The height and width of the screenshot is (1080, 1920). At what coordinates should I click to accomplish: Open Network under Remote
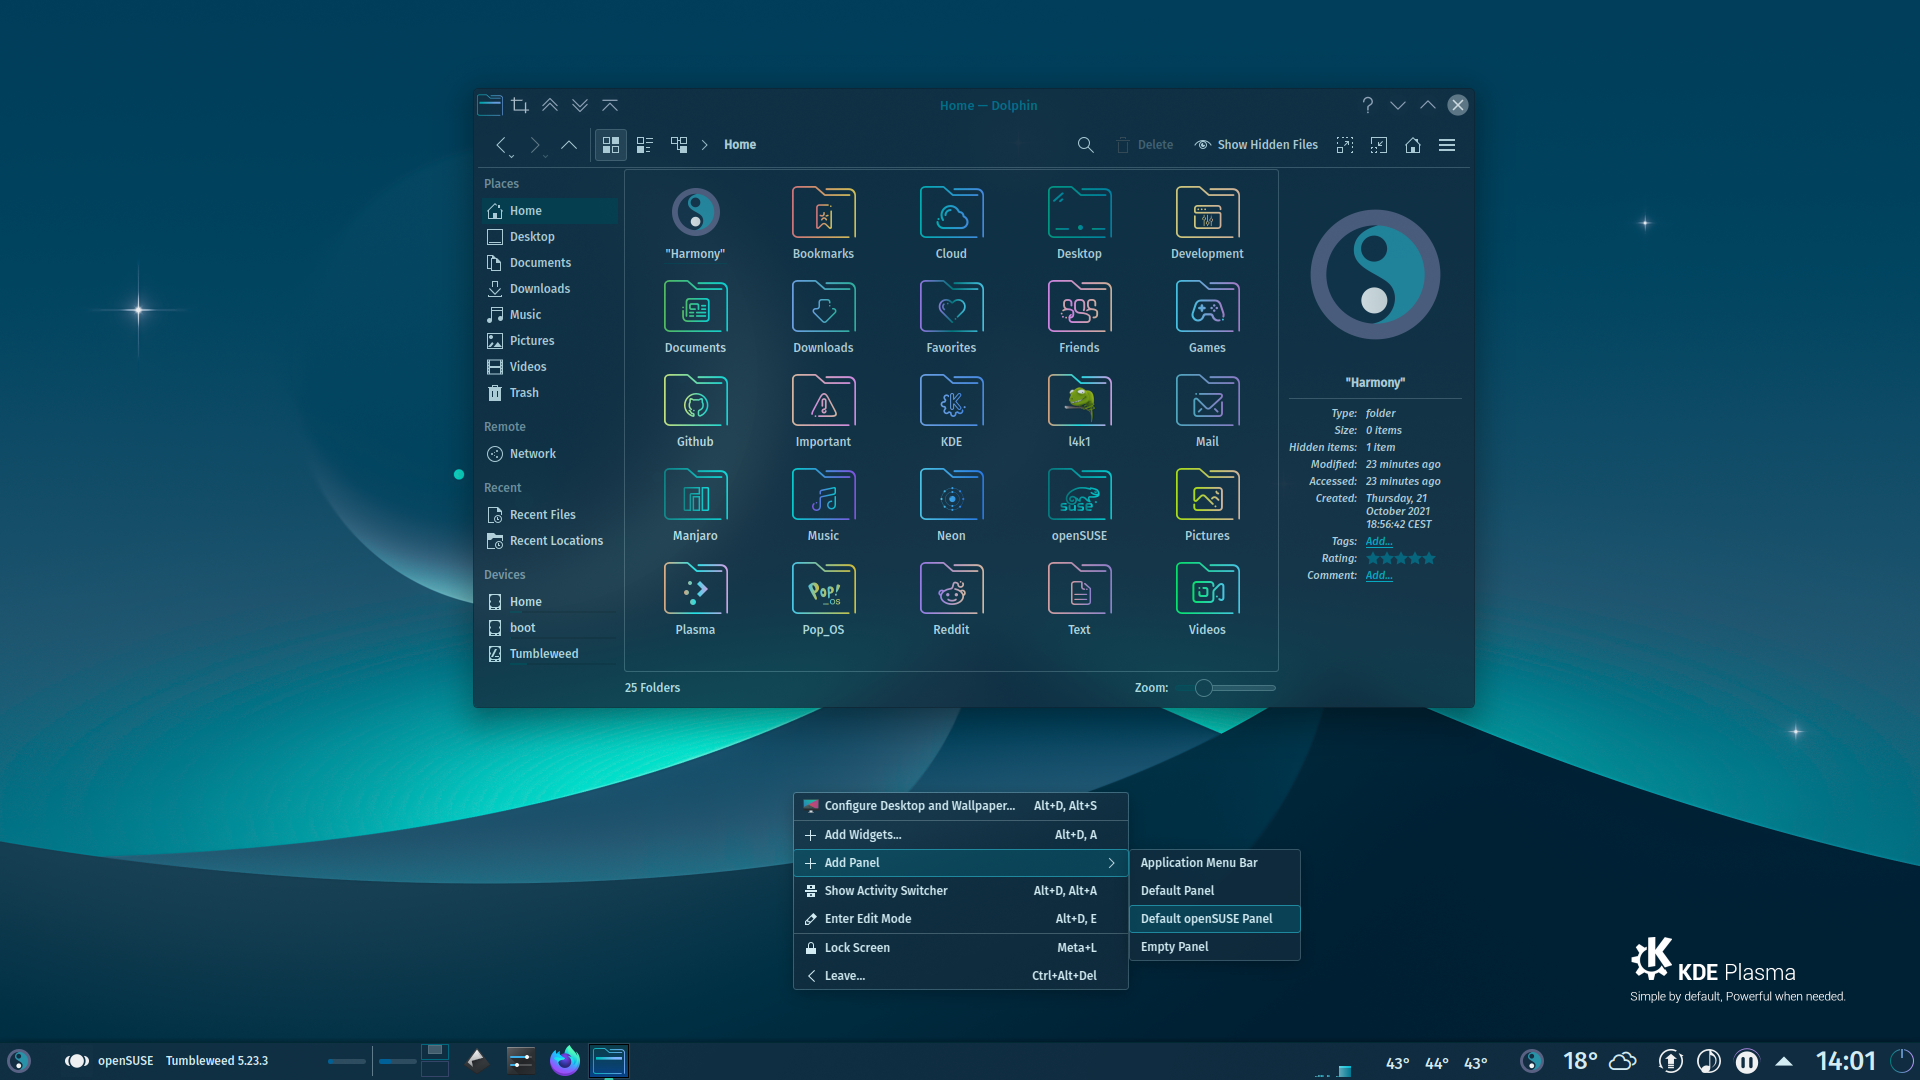(550, 454)
